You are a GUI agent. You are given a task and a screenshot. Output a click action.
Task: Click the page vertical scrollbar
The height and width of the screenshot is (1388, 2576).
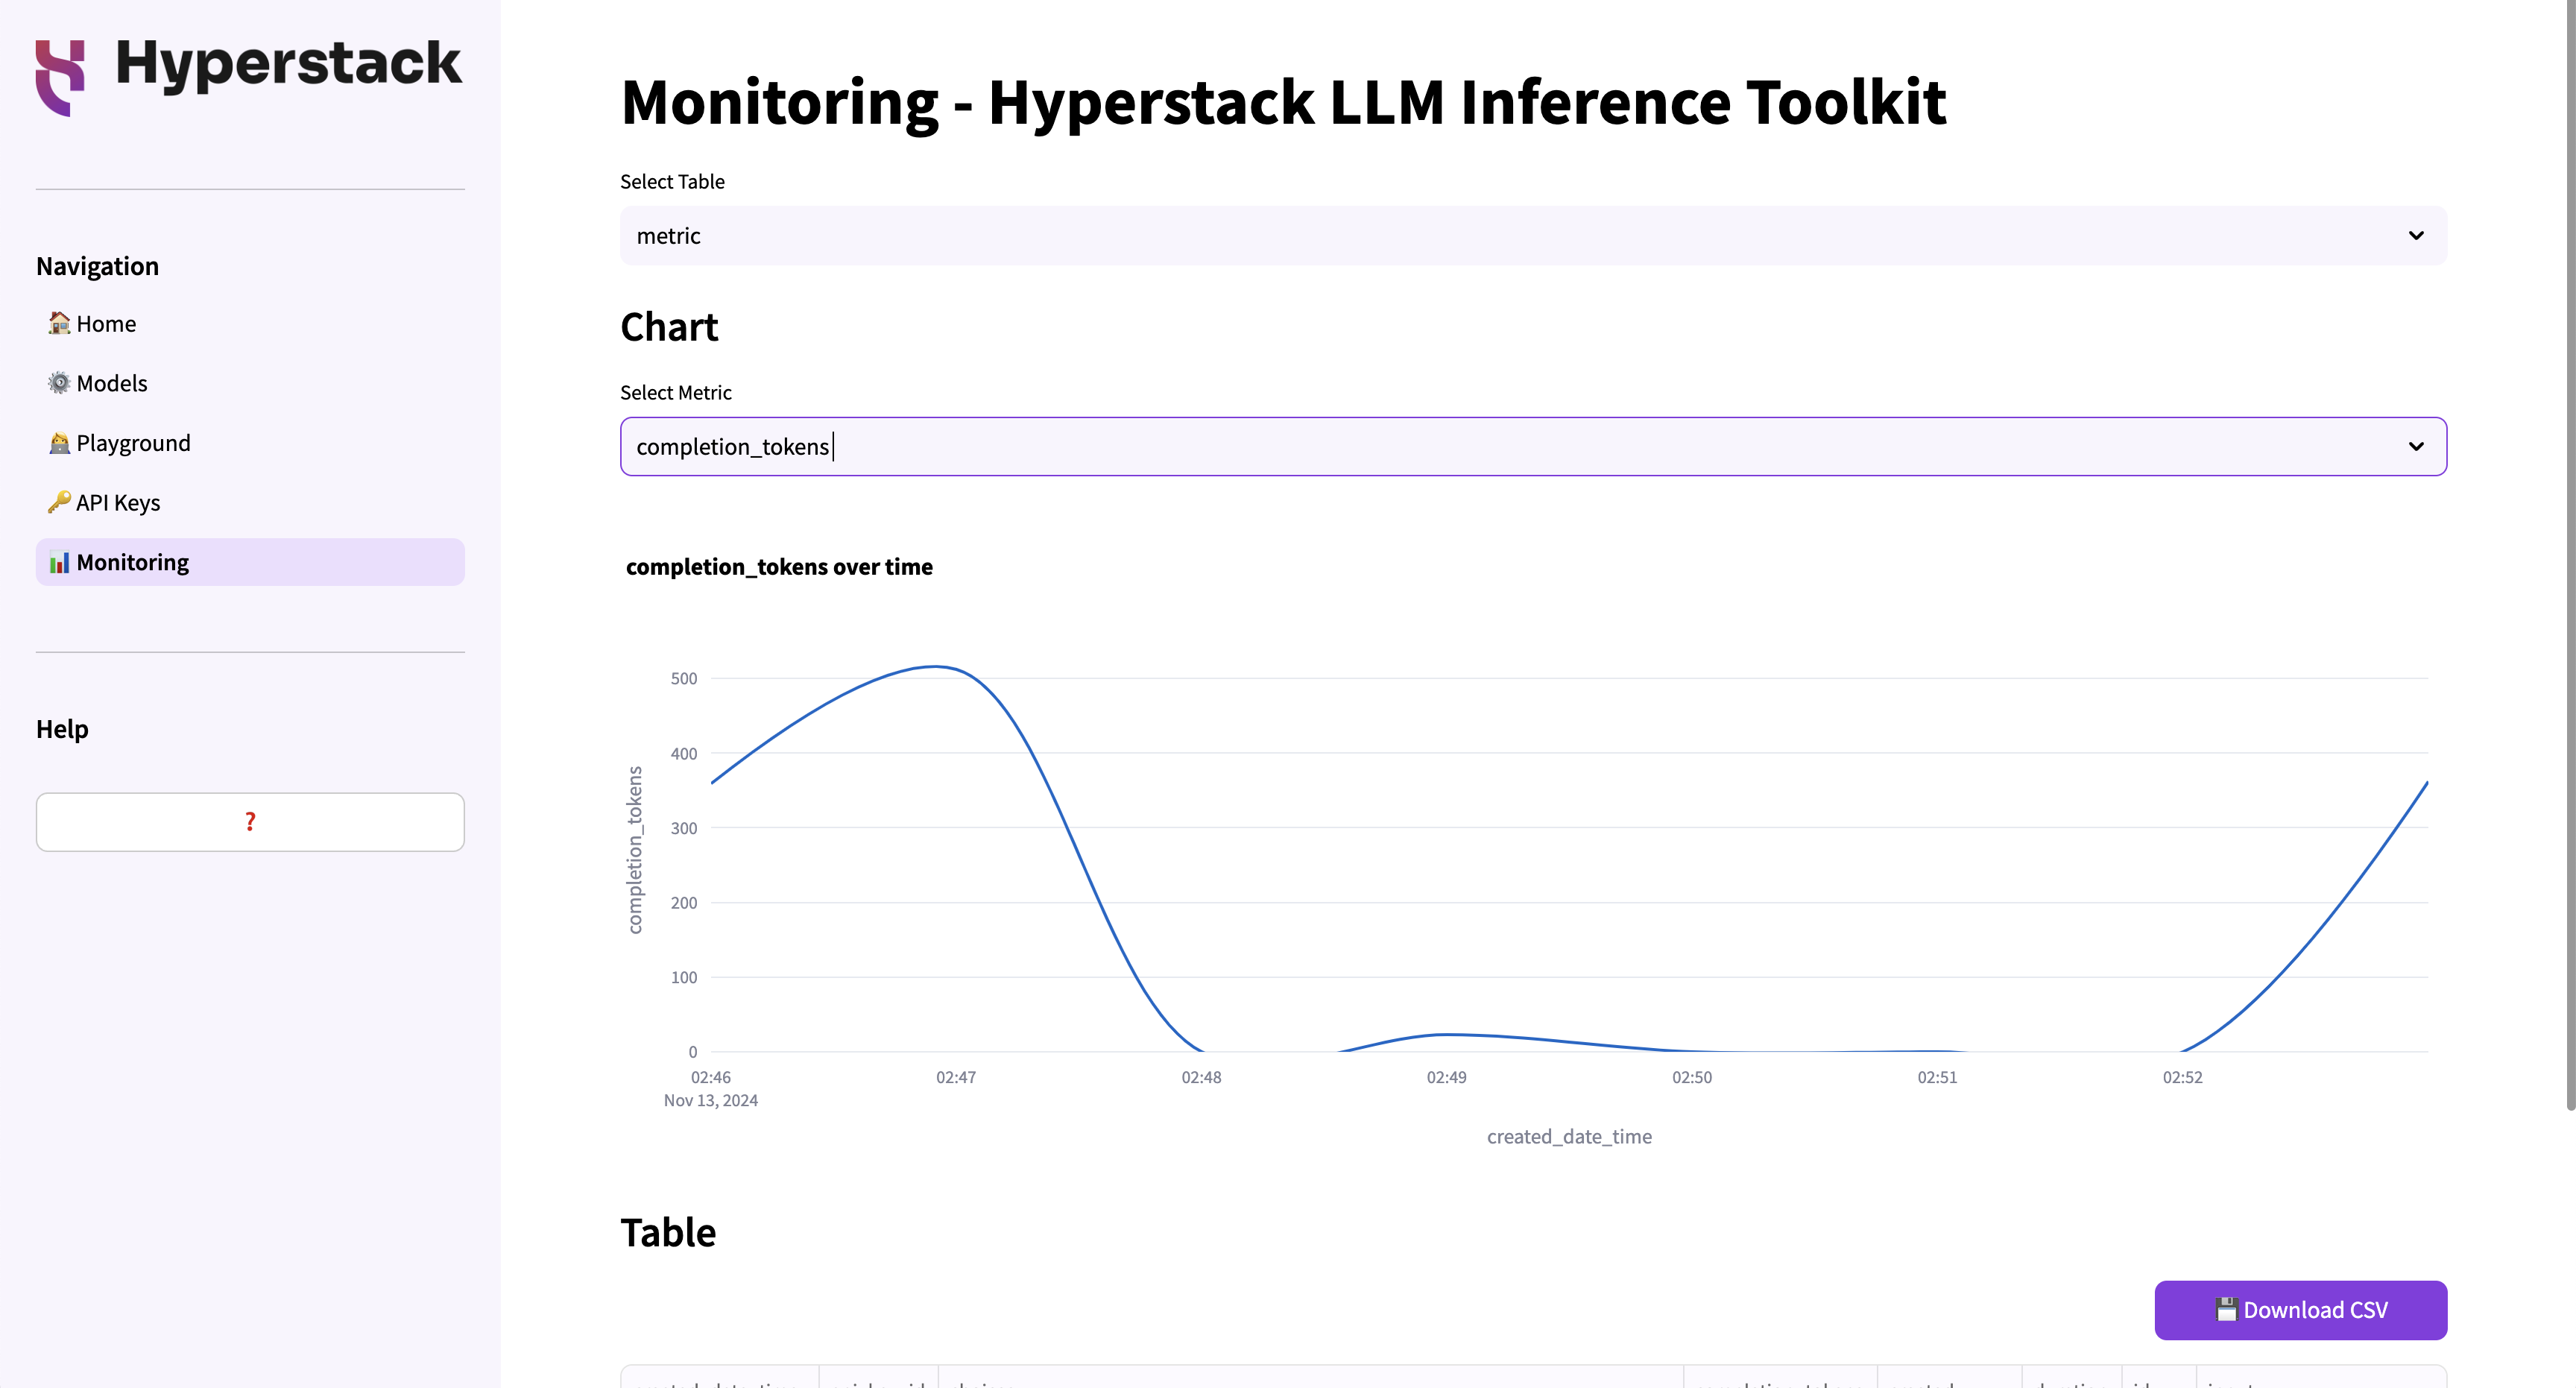click(x=2570, y=555)
